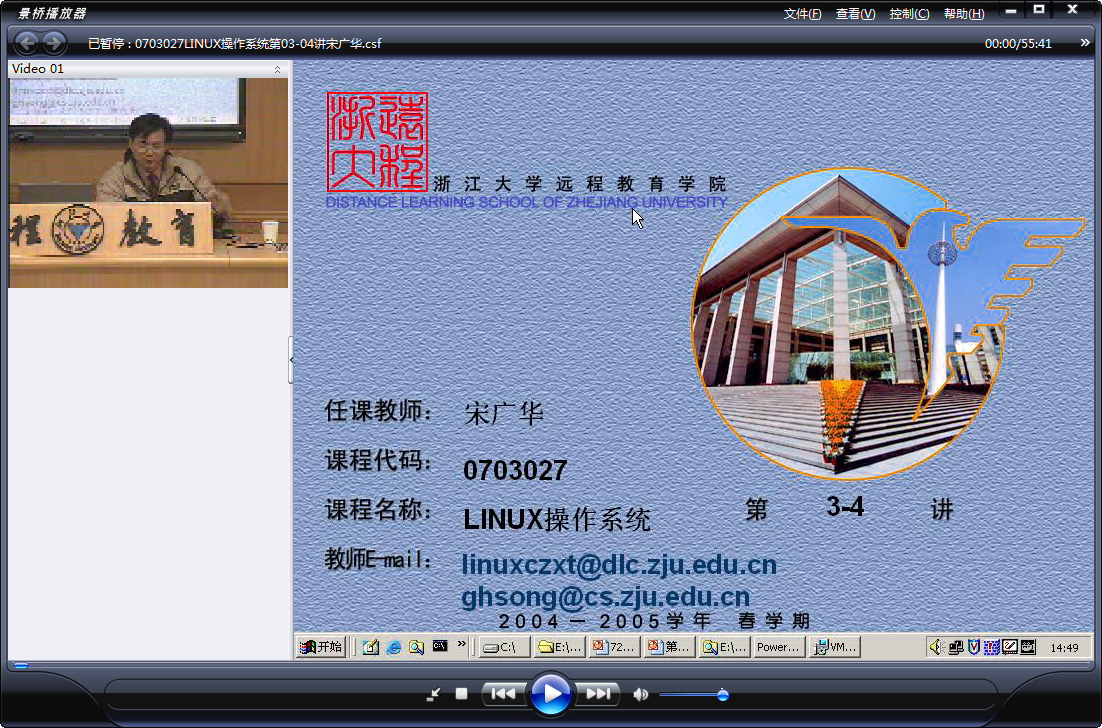This screenshot has height=728, width=1102.
Task: Click the back navigation arrow button
Action: tap(27, 43)
